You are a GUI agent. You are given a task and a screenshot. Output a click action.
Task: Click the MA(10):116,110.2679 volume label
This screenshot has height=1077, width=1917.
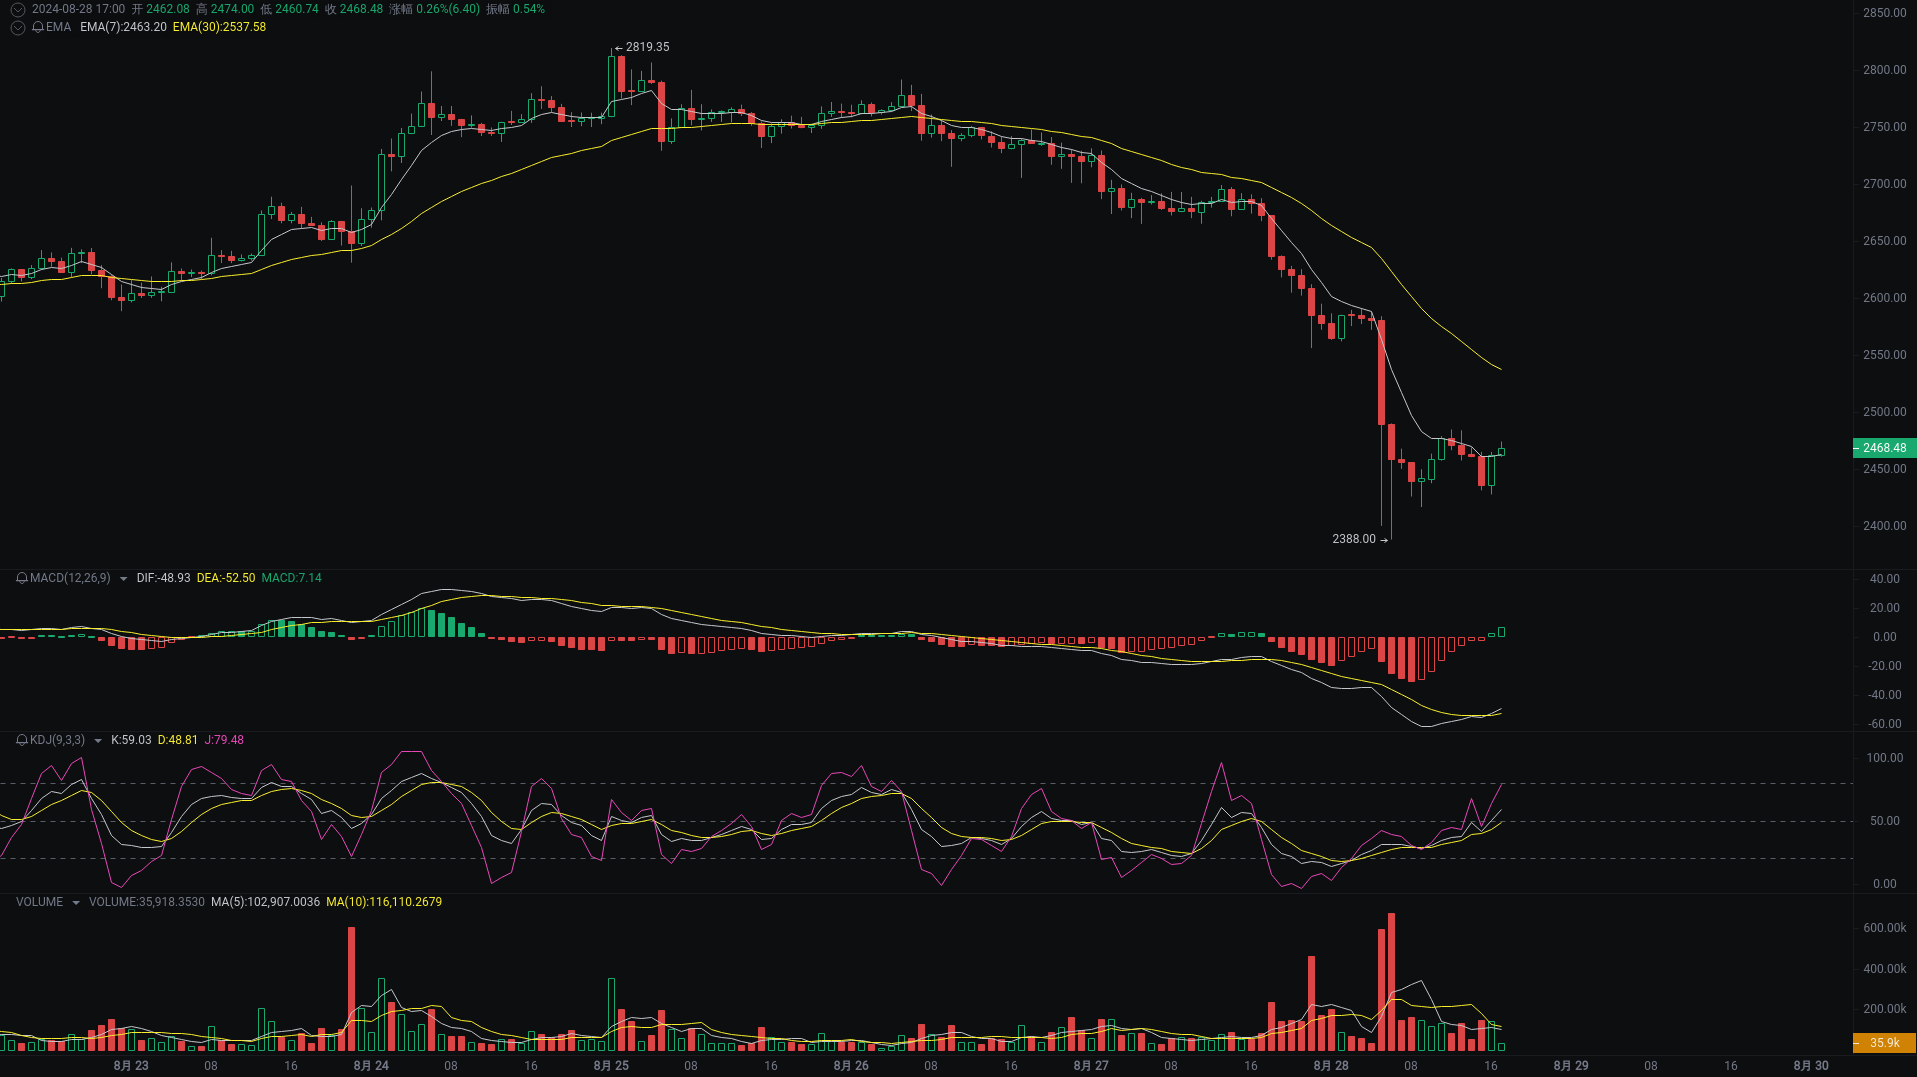[383, 902]
